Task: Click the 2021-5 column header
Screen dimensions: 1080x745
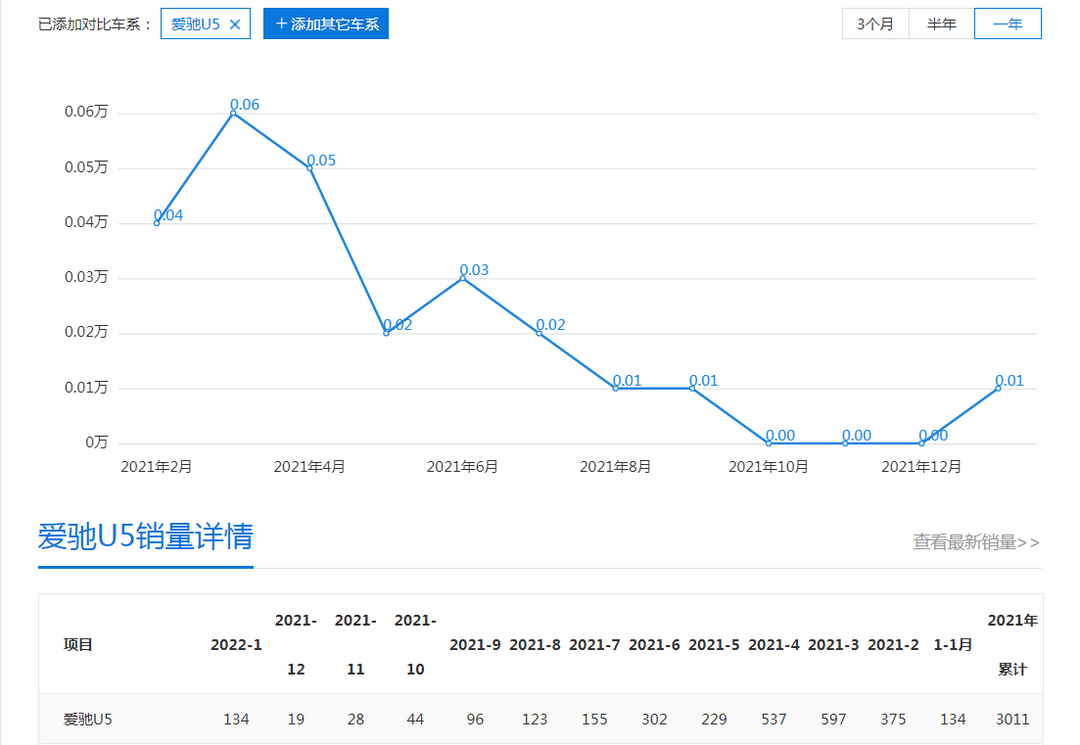Action: 714,644
